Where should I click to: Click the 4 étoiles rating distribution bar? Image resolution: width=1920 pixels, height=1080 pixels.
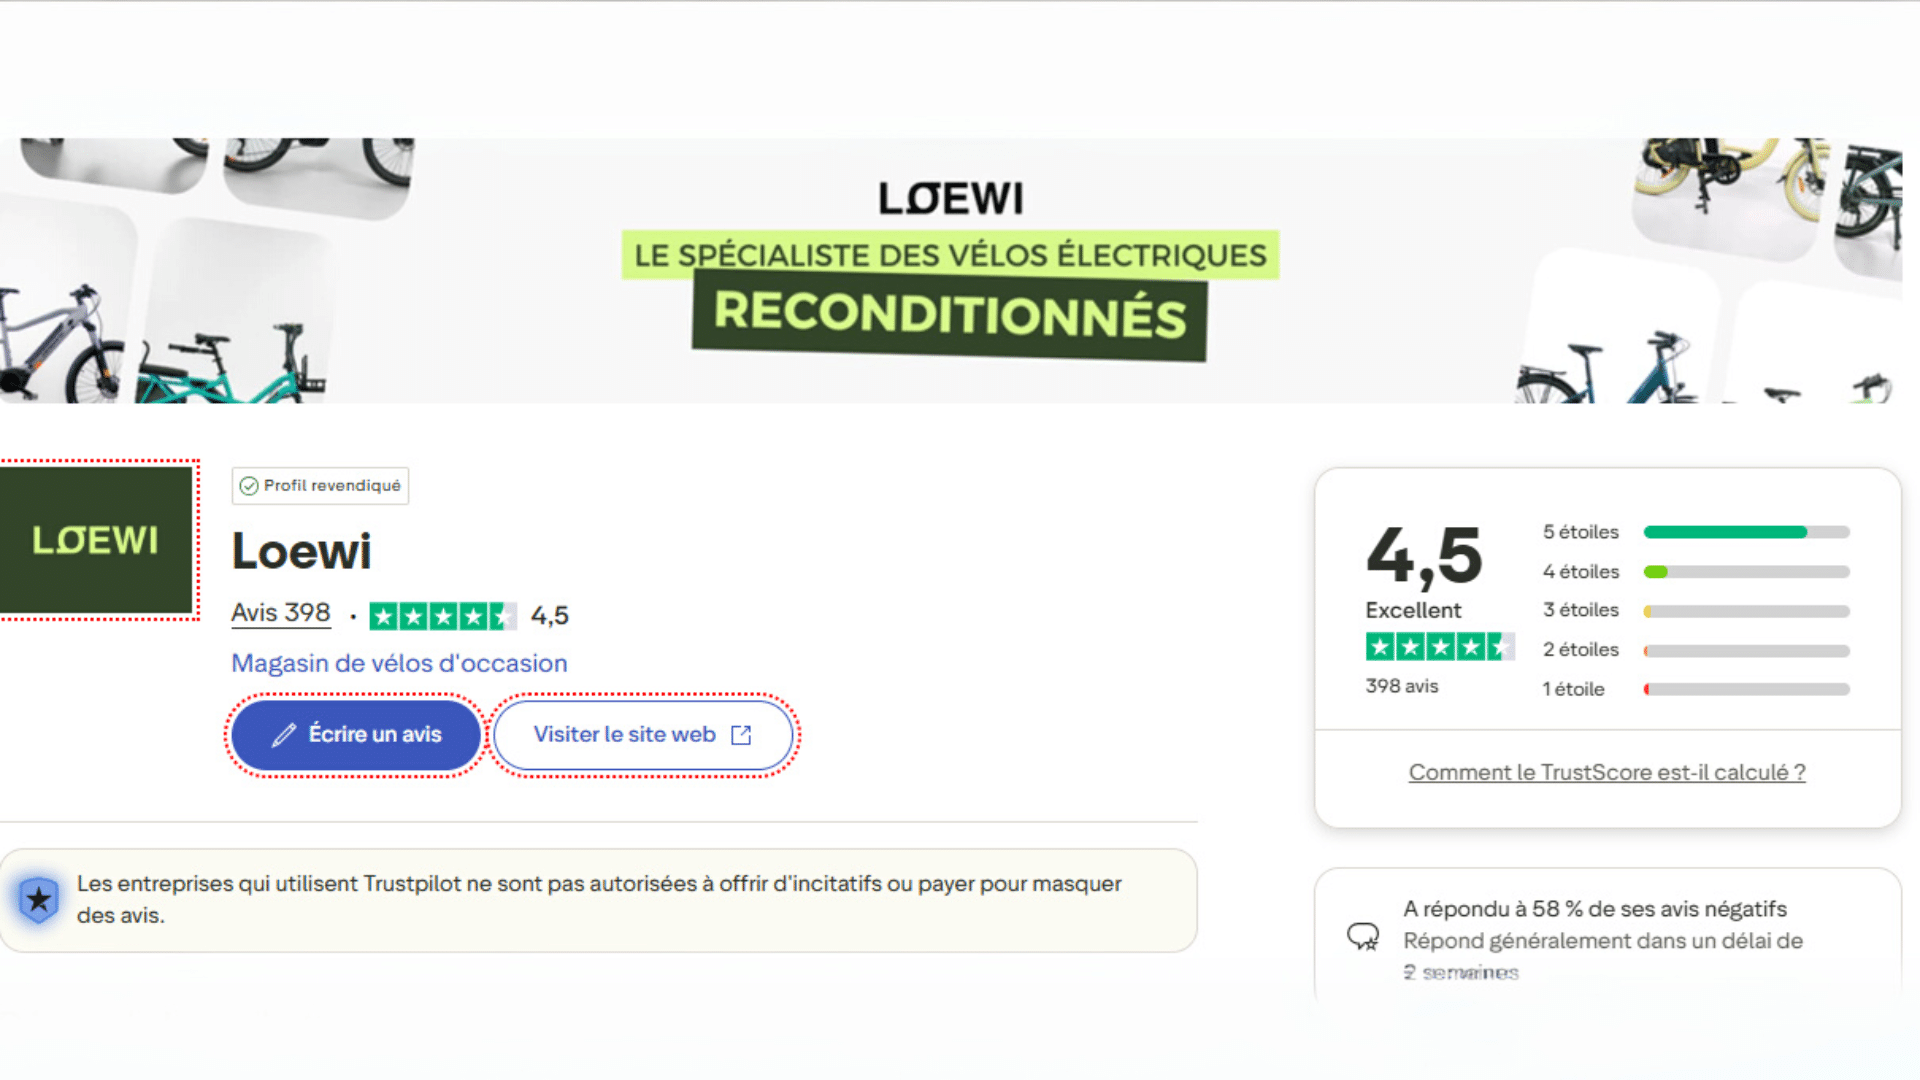pos(1746,571)
